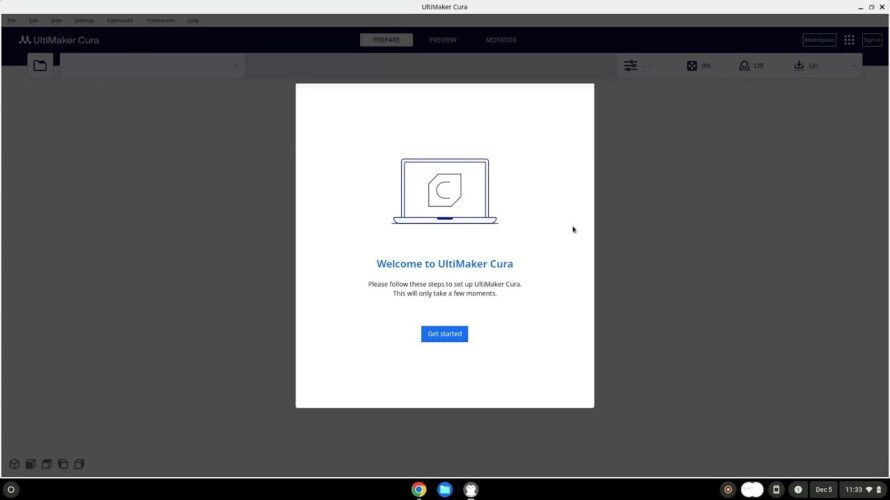Open the Extensions menu
Screen dimensions: 890x500
[x=120, y=20]
